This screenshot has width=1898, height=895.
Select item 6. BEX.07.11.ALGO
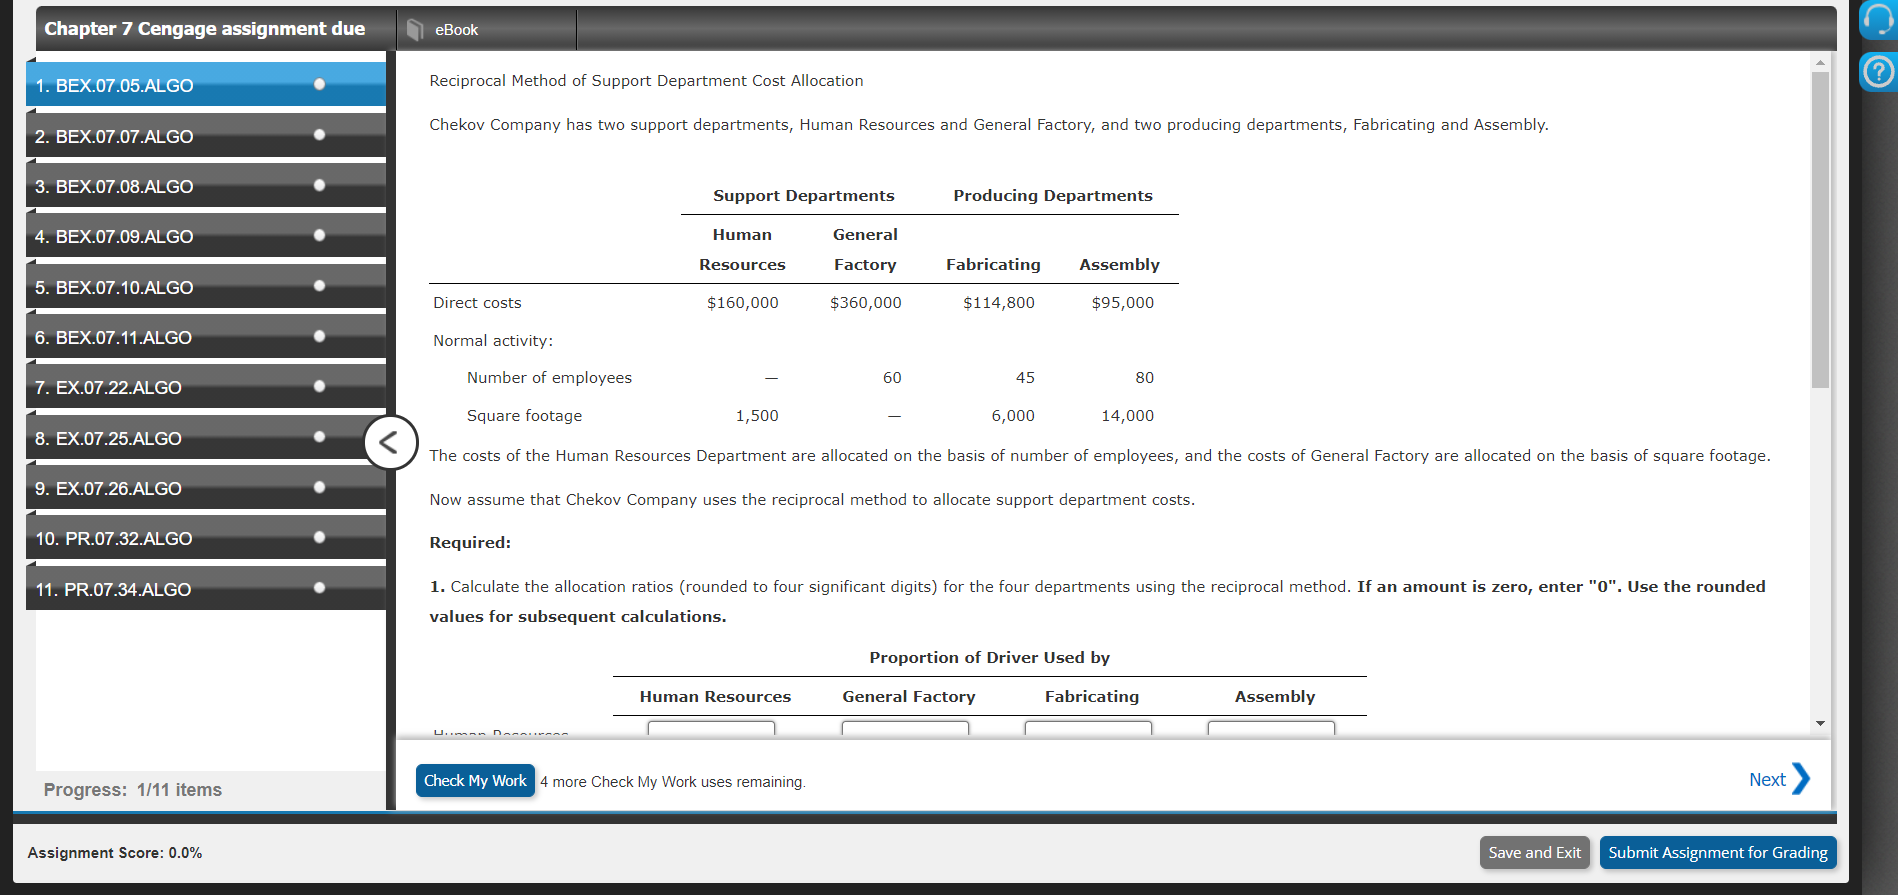point(206,337)
